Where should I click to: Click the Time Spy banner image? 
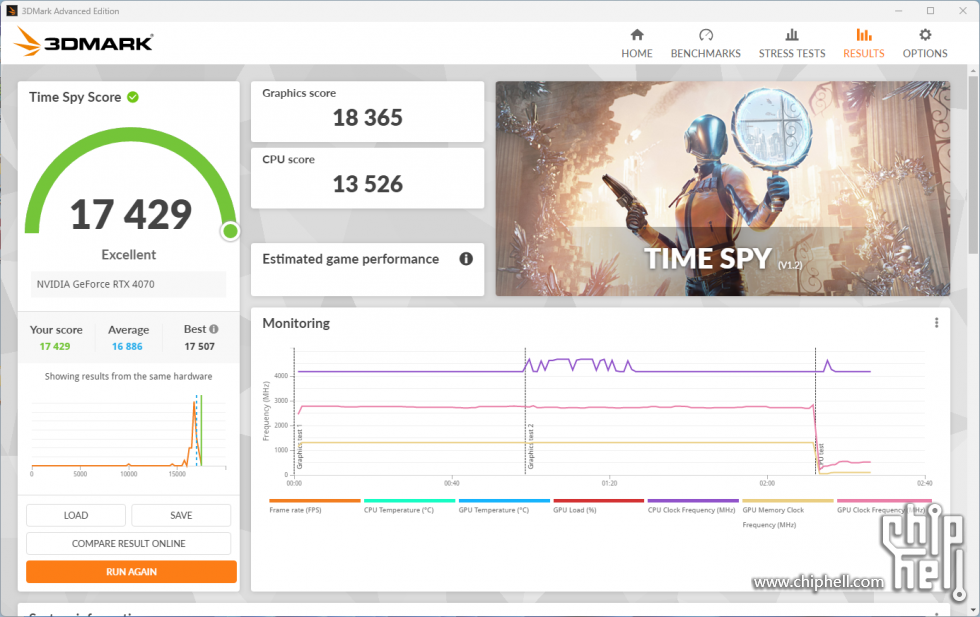[x=722, y=188]
